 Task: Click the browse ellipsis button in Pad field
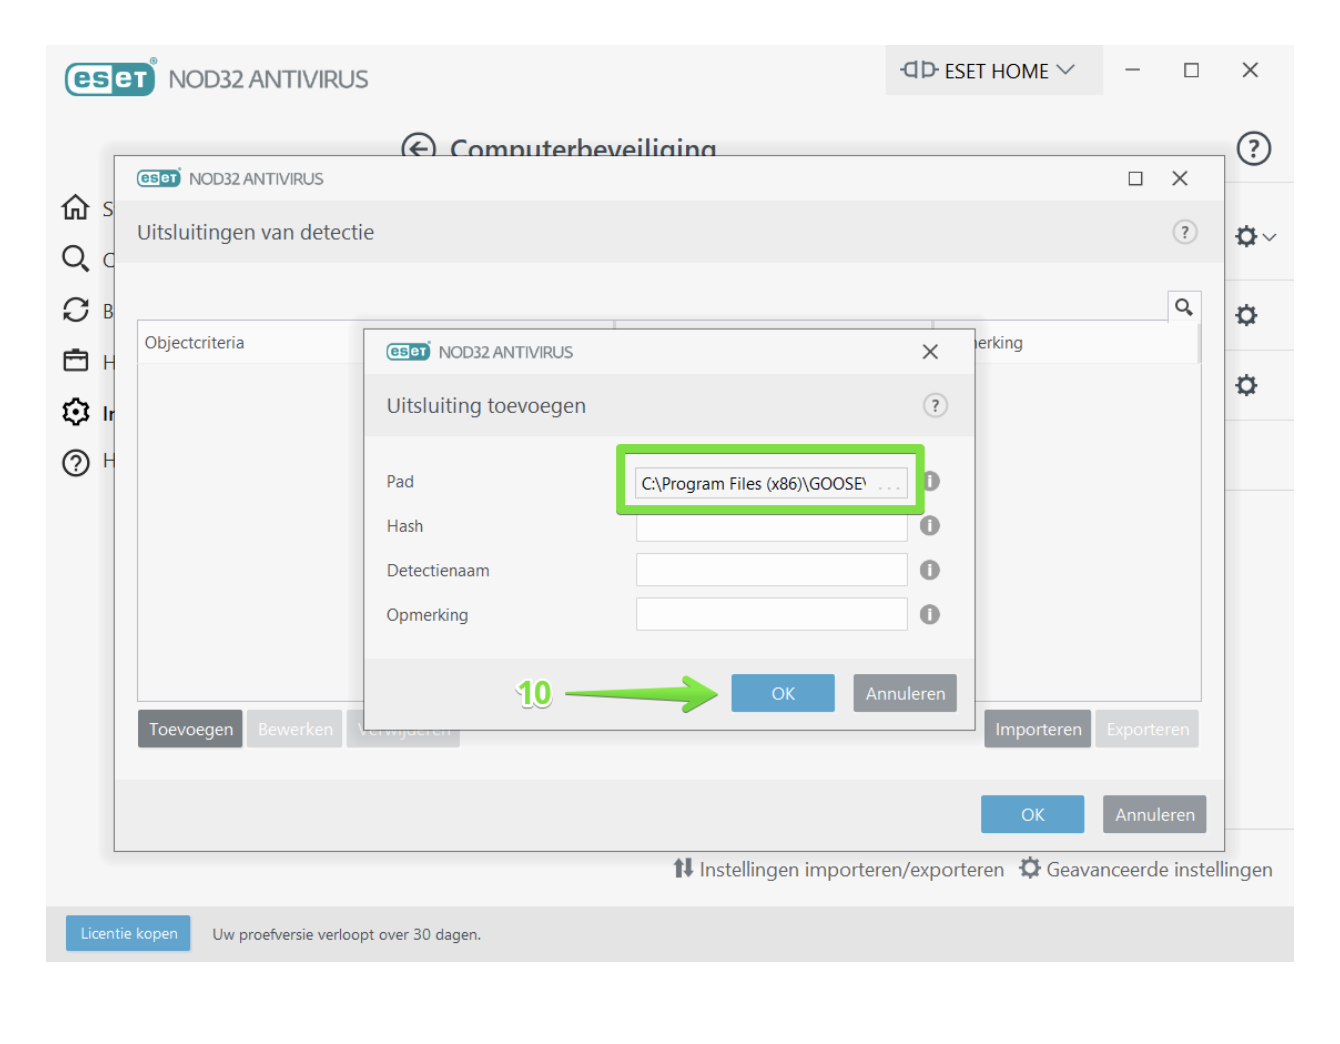coord(889,484)
